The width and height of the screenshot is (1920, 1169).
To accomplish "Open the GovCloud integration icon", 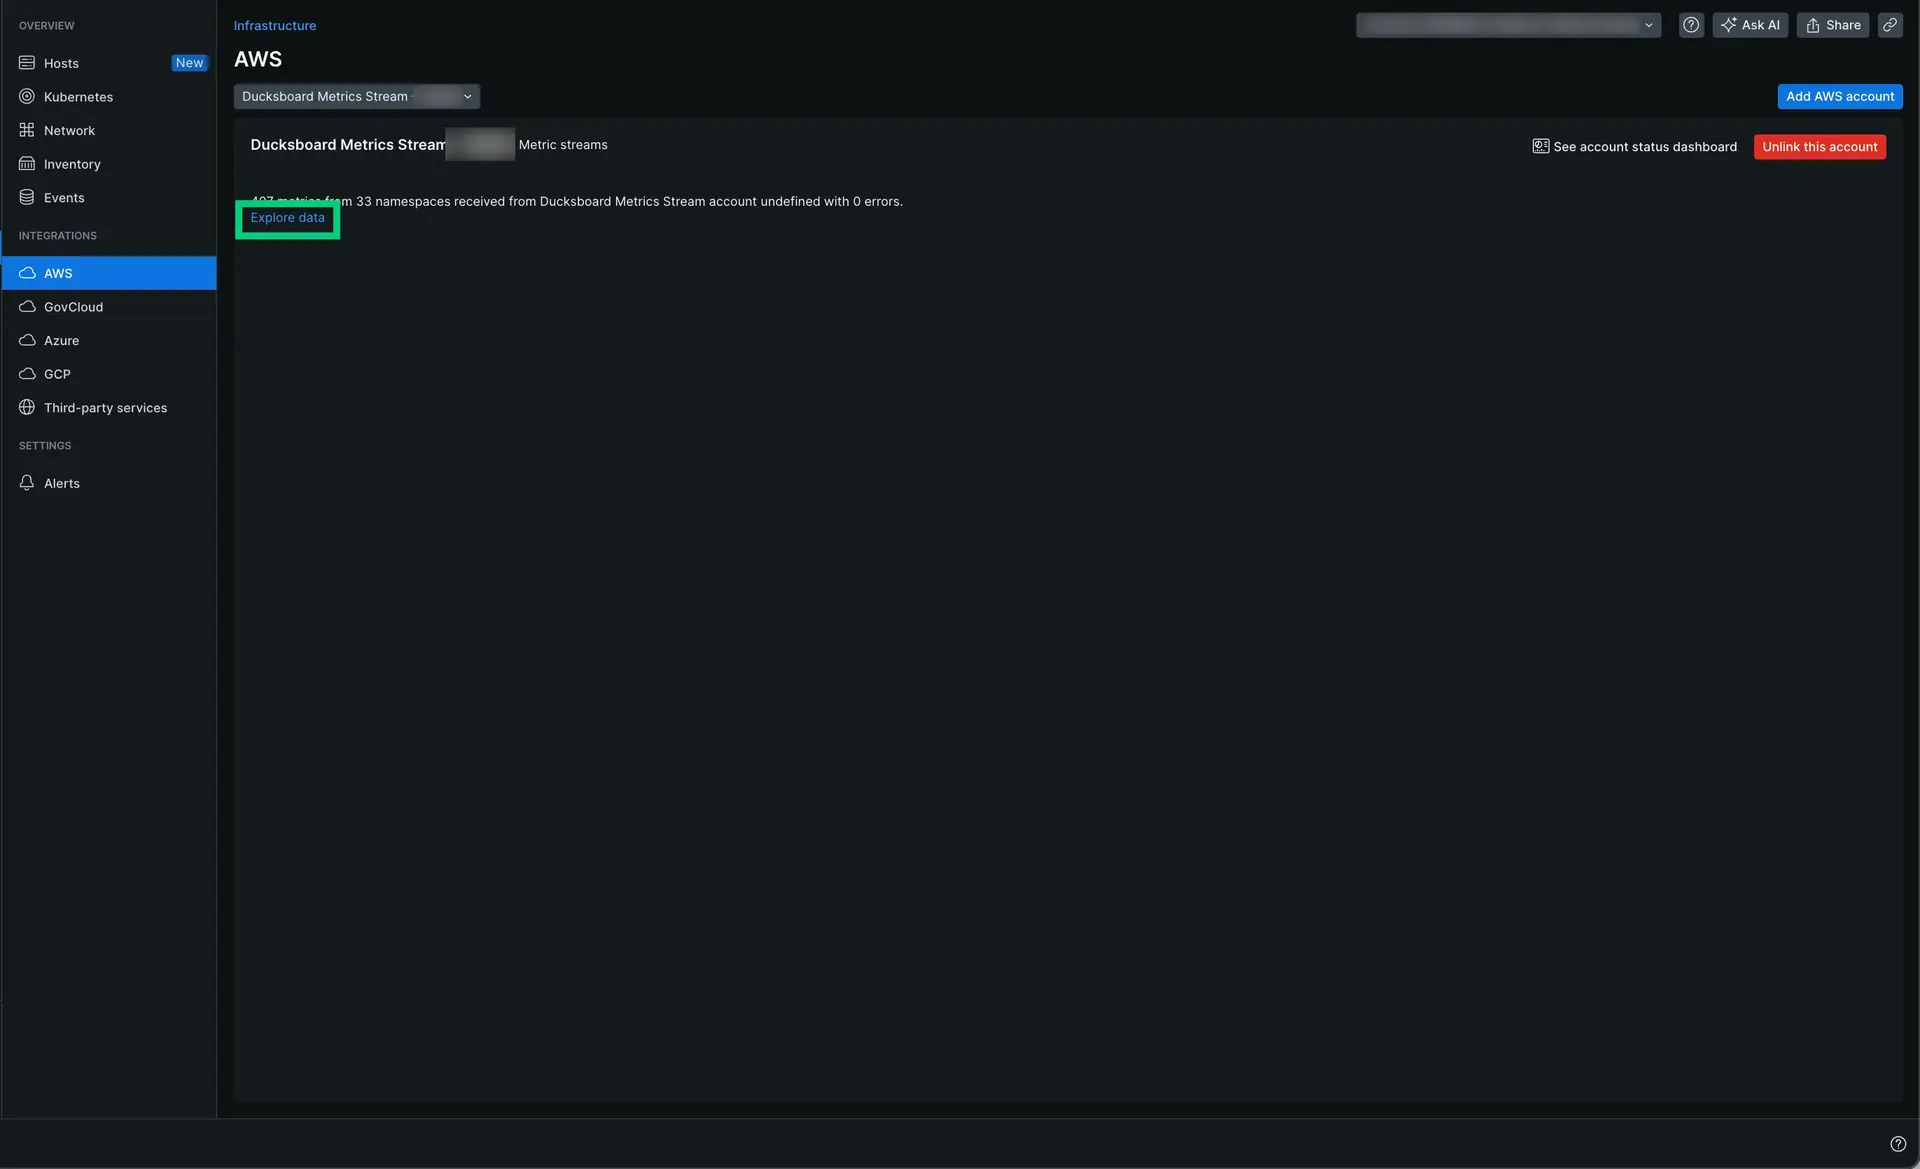I will (x=27, y=306).
